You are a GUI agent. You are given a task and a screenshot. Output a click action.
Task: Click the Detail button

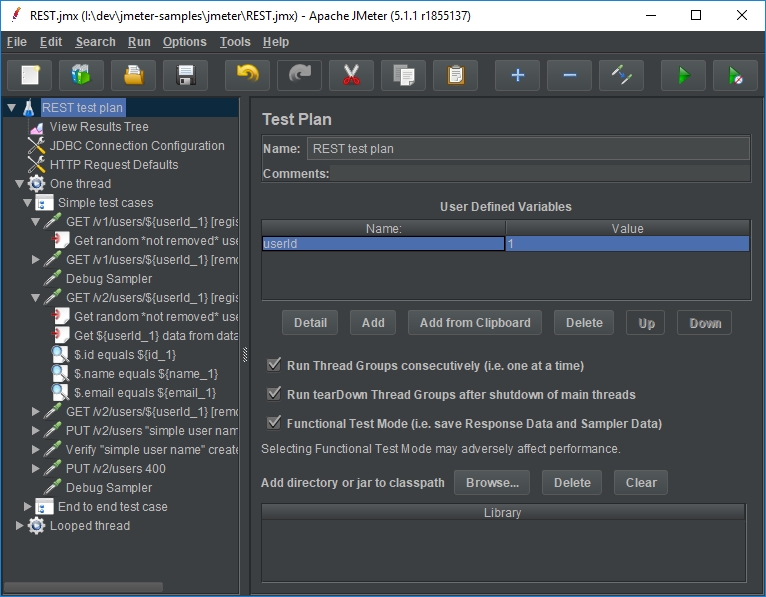(310, 322)
